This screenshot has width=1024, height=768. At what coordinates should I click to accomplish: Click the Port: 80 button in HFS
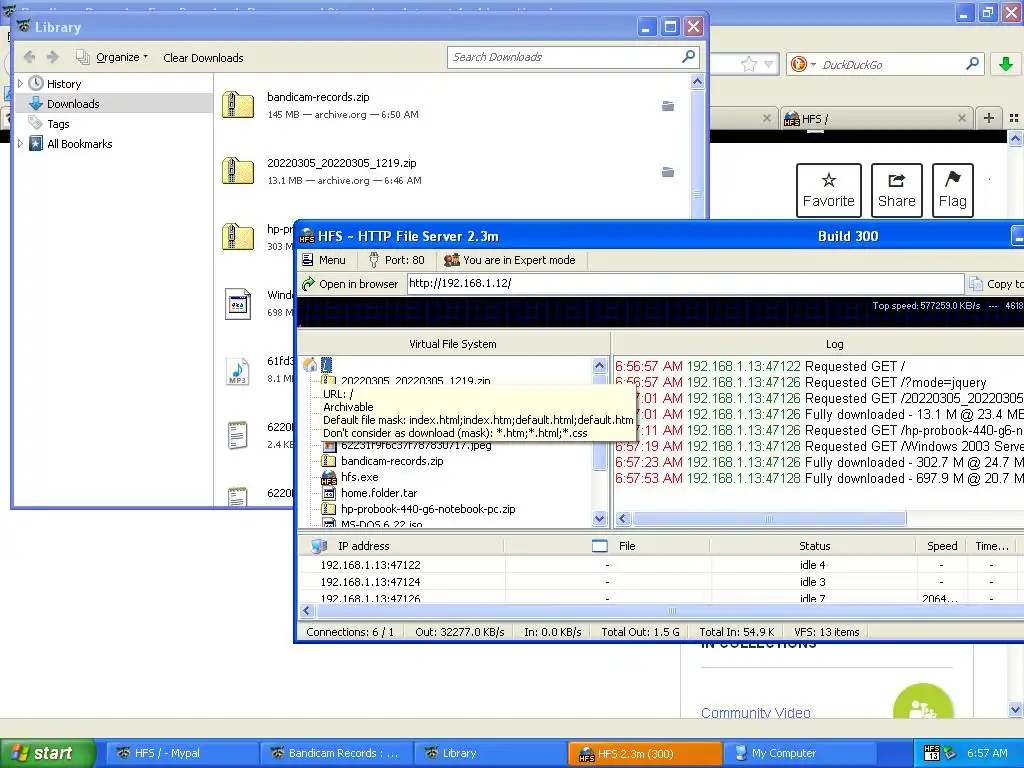396,260
